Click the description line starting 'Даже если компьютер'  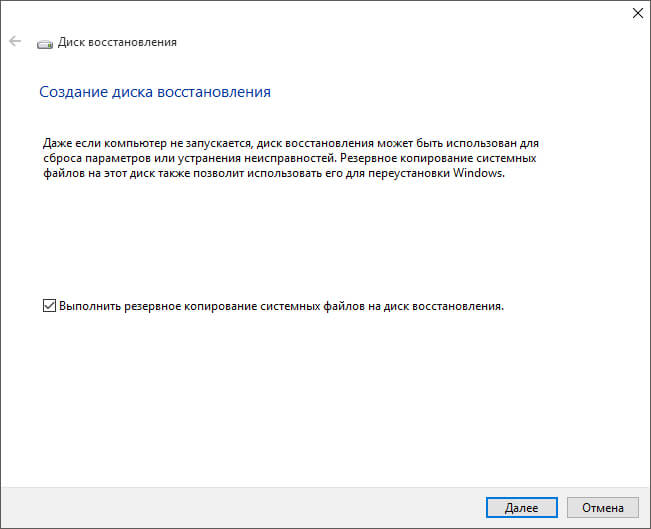(297, 144)
